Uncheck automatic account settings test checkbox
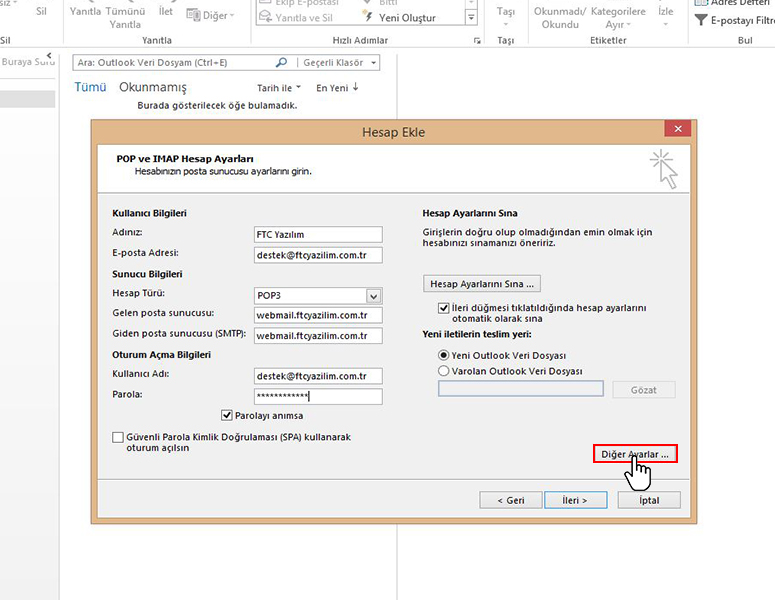775x600 pixels. [444, 308]
